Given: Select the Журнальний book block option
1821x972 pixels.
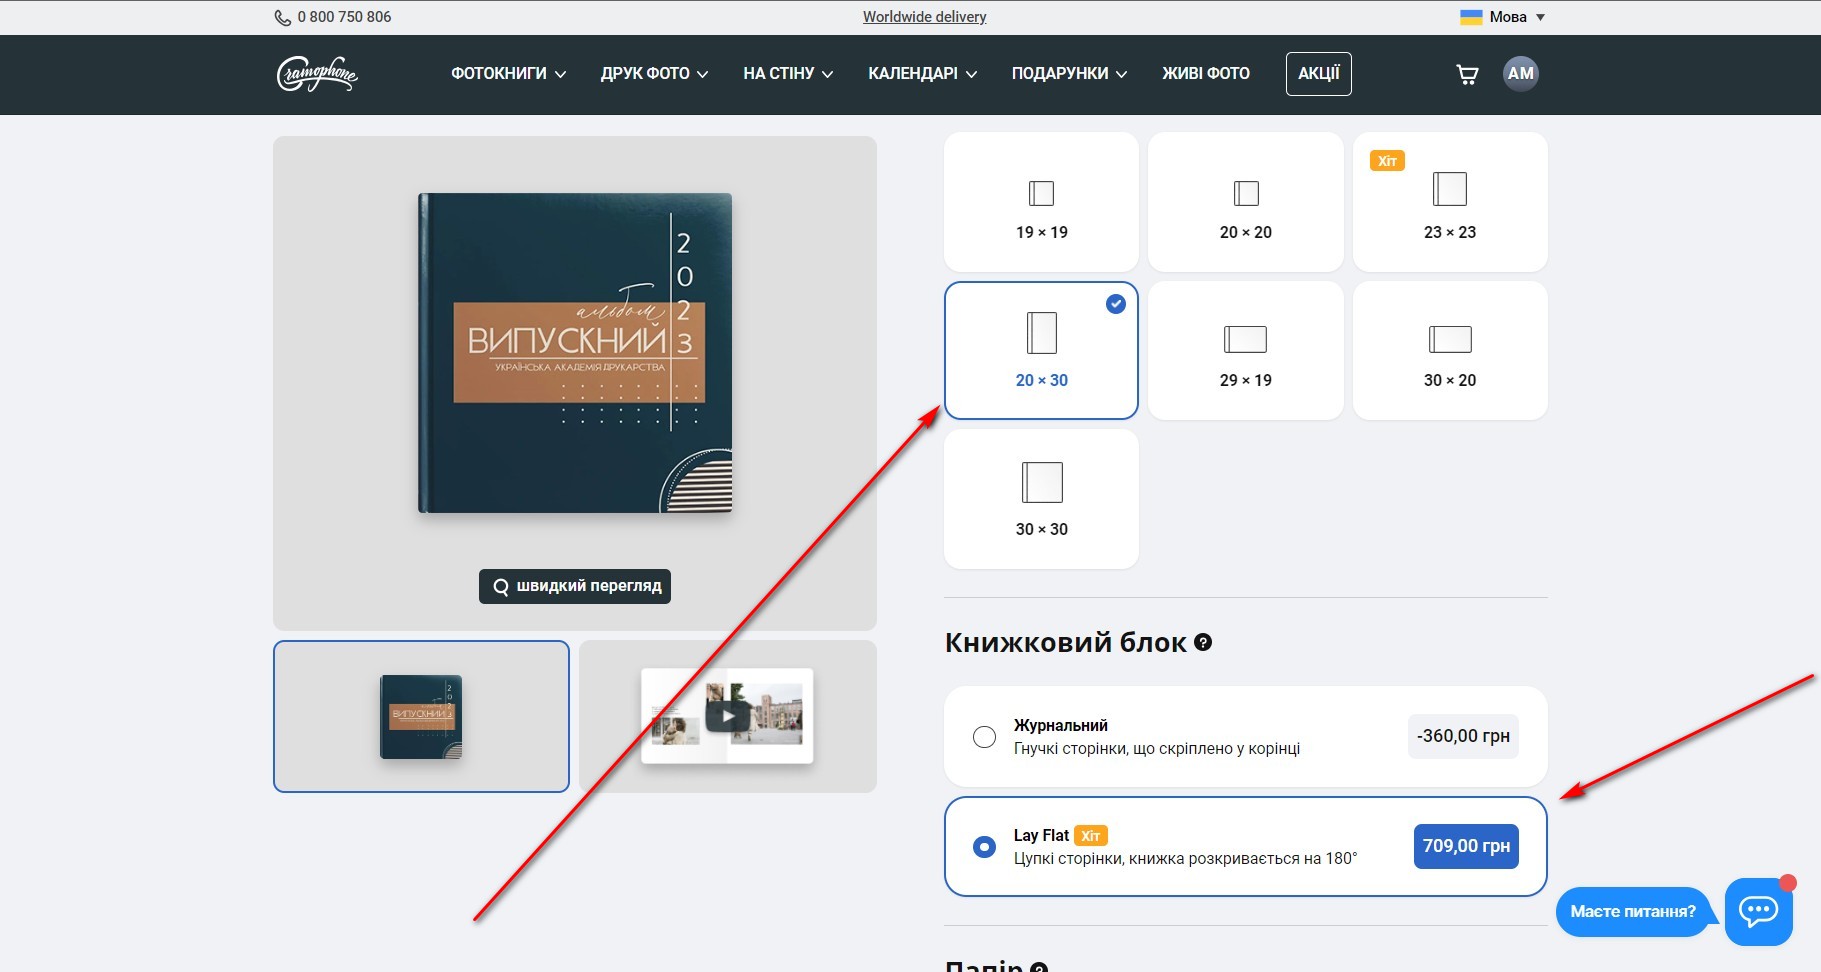Looking at the screenshot, I should click(x=984, y=737).
